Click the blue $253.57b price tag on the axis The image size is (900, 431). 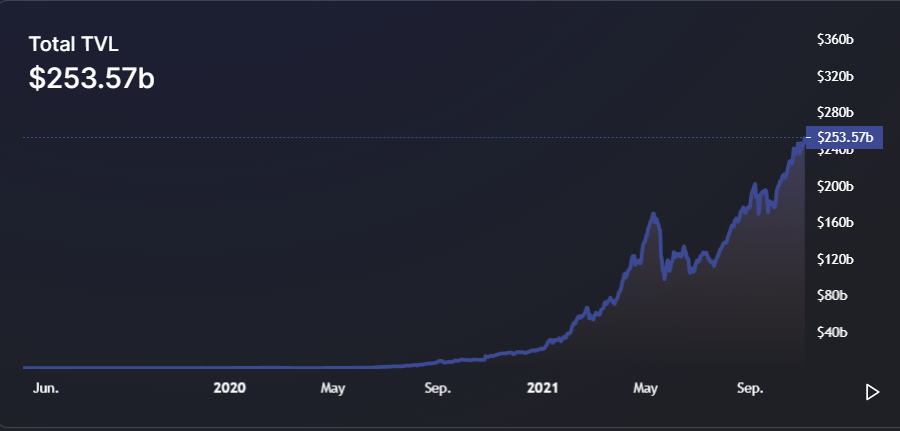tap(844, 138)
